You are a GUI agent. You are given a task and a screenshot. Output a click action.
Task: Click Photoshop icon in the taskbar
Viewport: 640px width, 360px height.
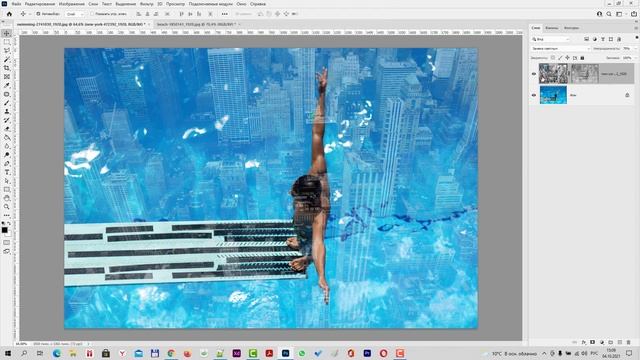click(x=285, y=353)
